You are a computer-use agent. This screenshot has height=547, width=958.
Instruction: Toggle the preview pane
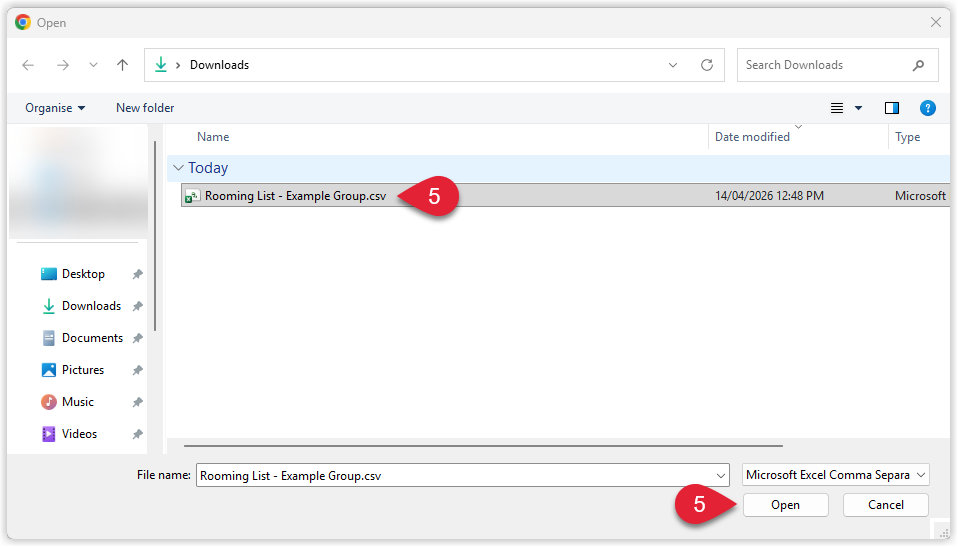[x=891, y=108]
